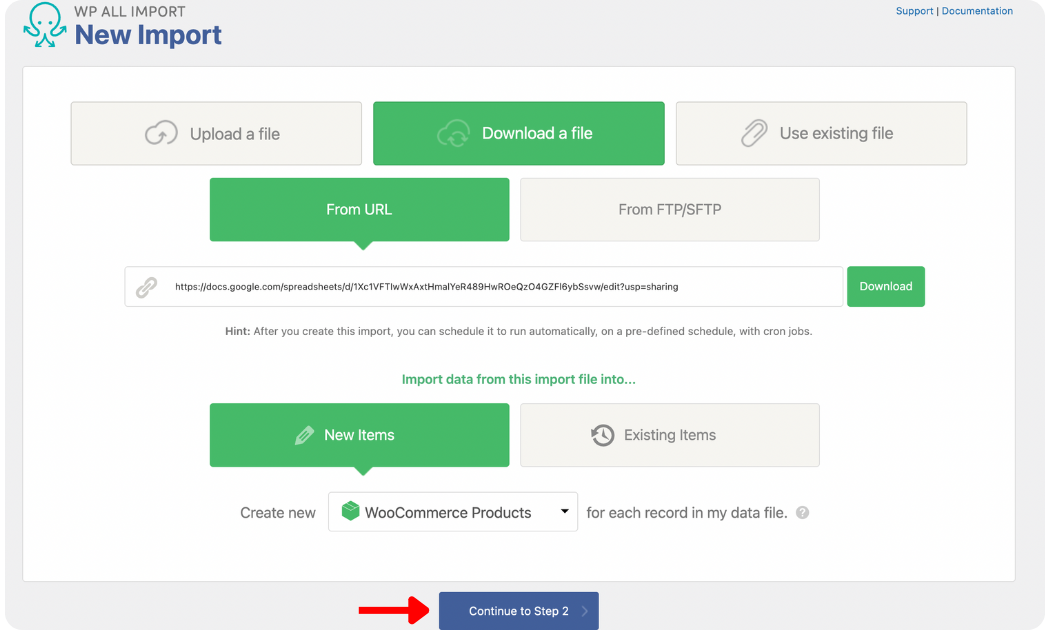1050x630 pixels.
Task: Select the Upload a file option
Action: (x=216, y=134)
